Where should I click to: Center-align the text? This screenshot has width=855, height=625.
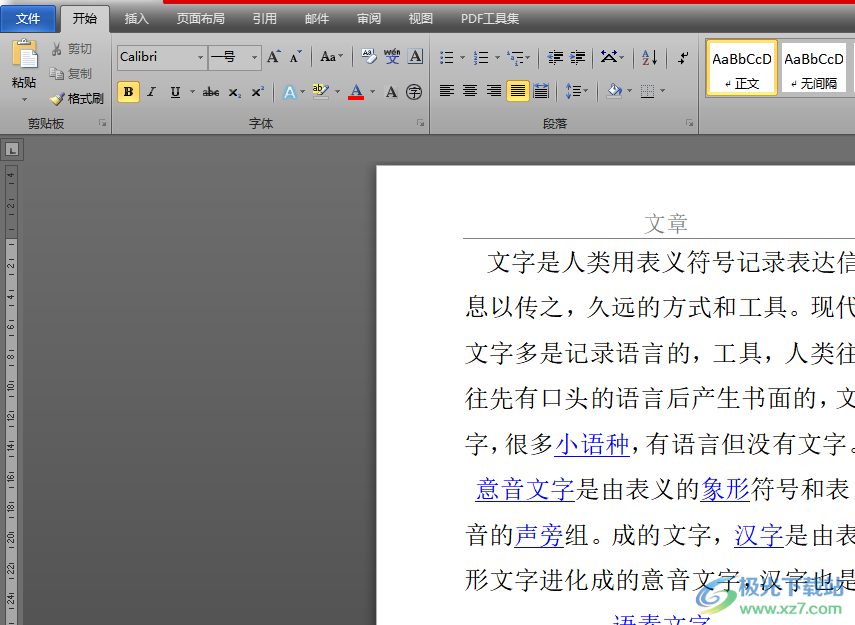click(x=470, y=91)
